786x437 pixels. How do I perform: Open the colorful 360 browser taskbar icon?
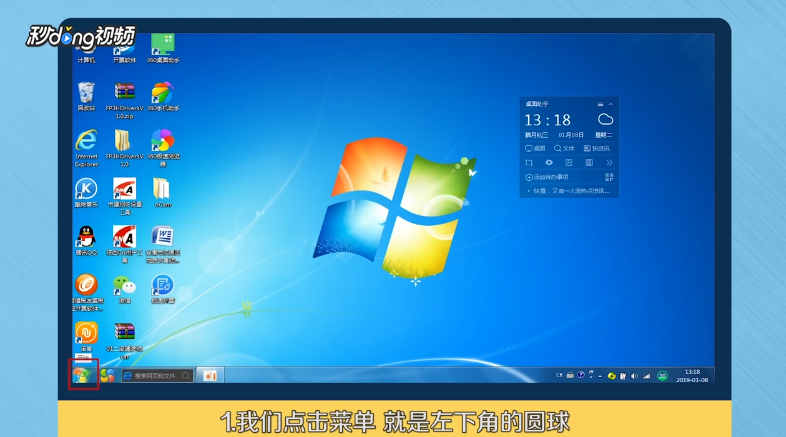pyautogui.click(x=107, y=375)
